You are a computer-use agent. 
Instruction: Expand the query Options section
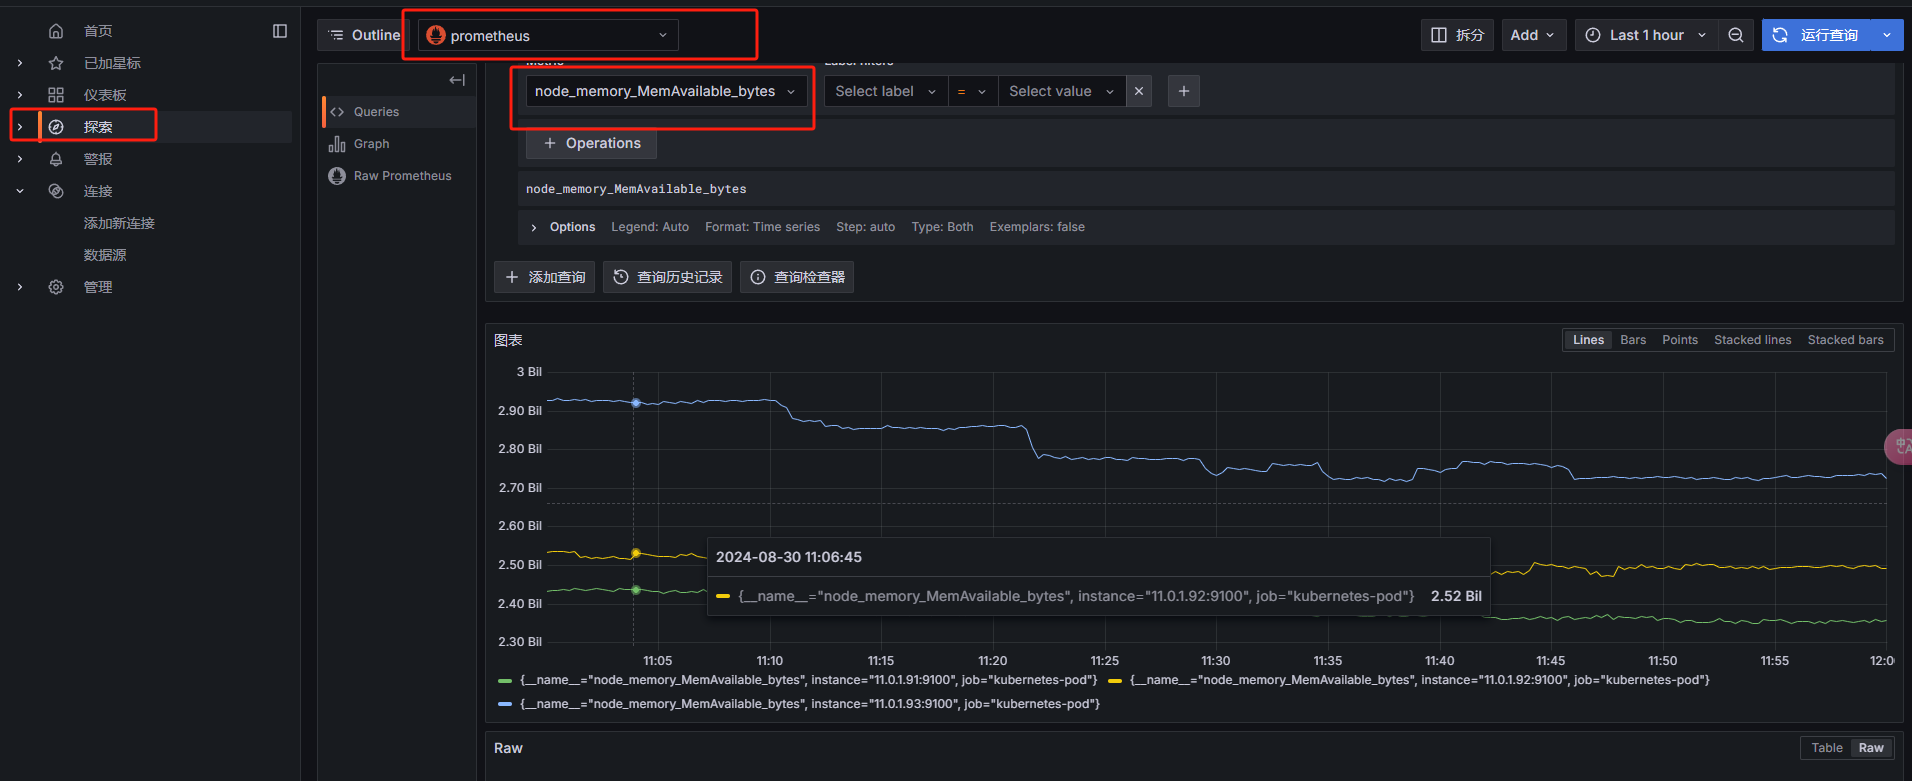click(534, 227)
